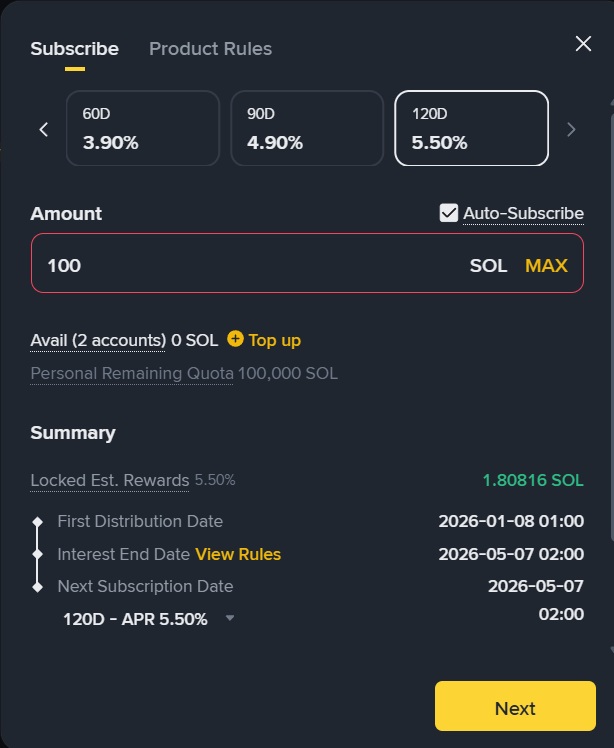The width and height of the screenshot is (614, 748).
Task: Select the 90D 4.90% duration option
Action: tap(306, 128)
